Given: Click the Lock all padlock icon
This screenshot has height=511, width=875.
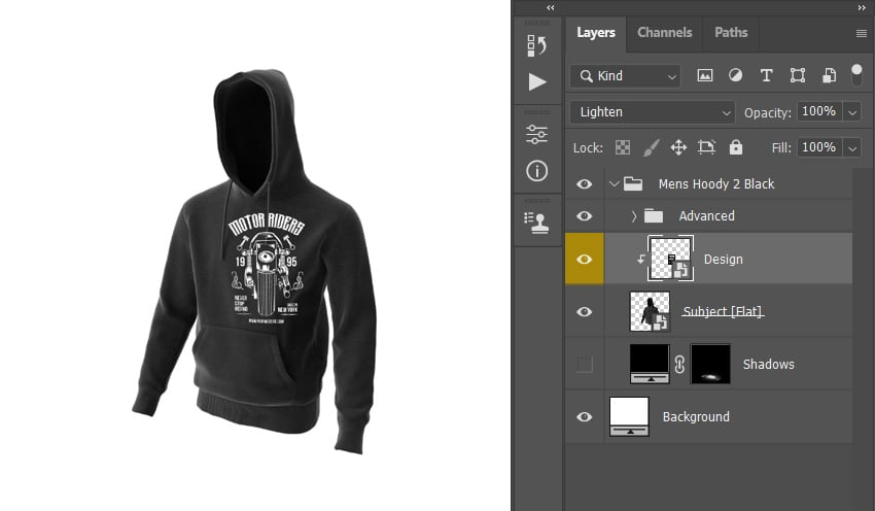Looking at the screenshot, I should [735, 147].
